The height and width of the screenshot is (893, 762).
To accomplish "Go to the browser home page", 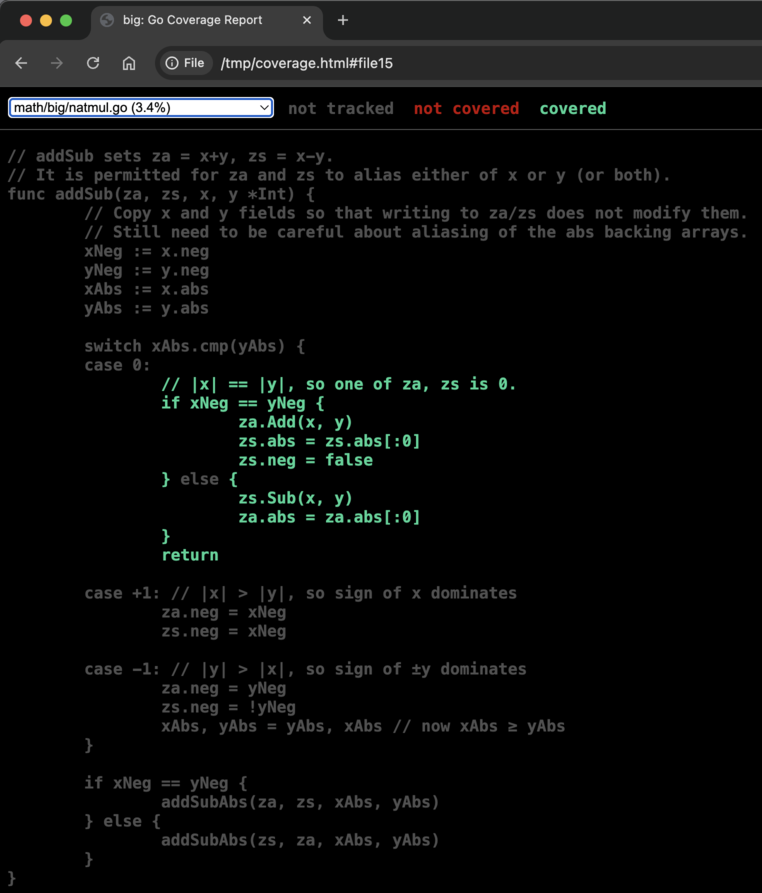I will [129, 63].
